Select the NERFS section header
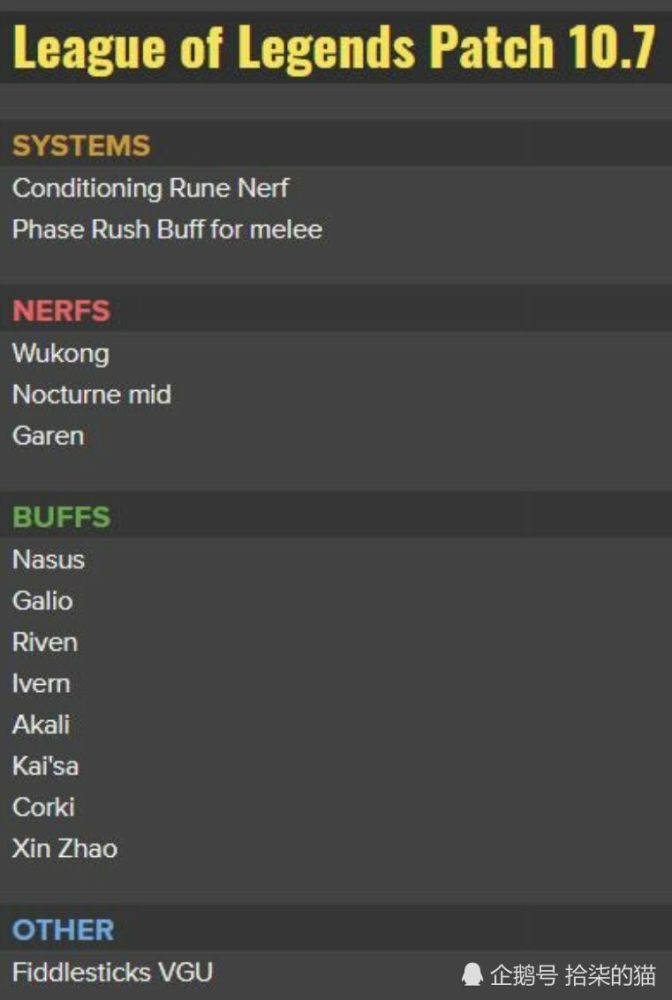This screenshot has width=672, height=1000. tap(61, 311)
